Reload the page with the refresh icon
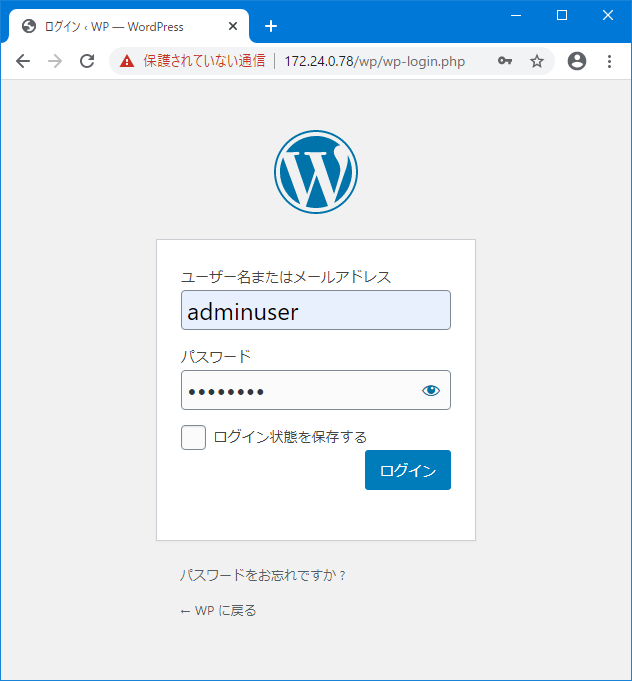 pos(87,61)
